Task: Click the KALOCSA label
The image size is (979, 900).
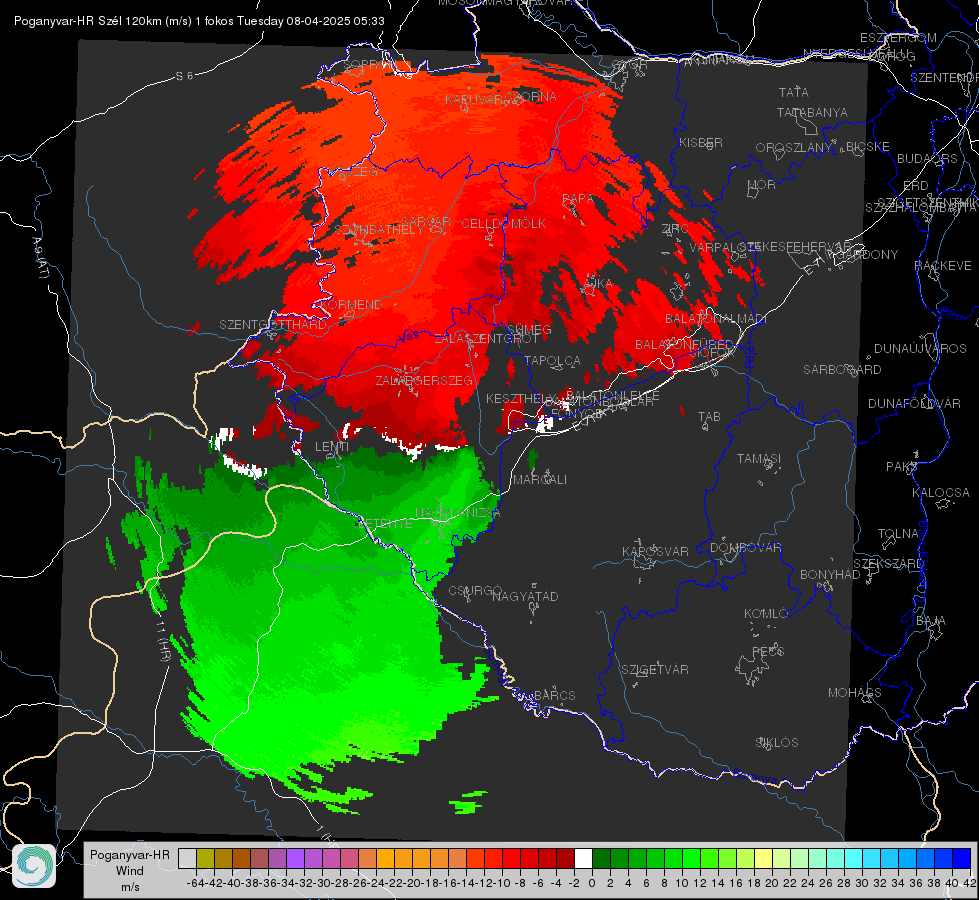Action: click(x=941, y=493)
